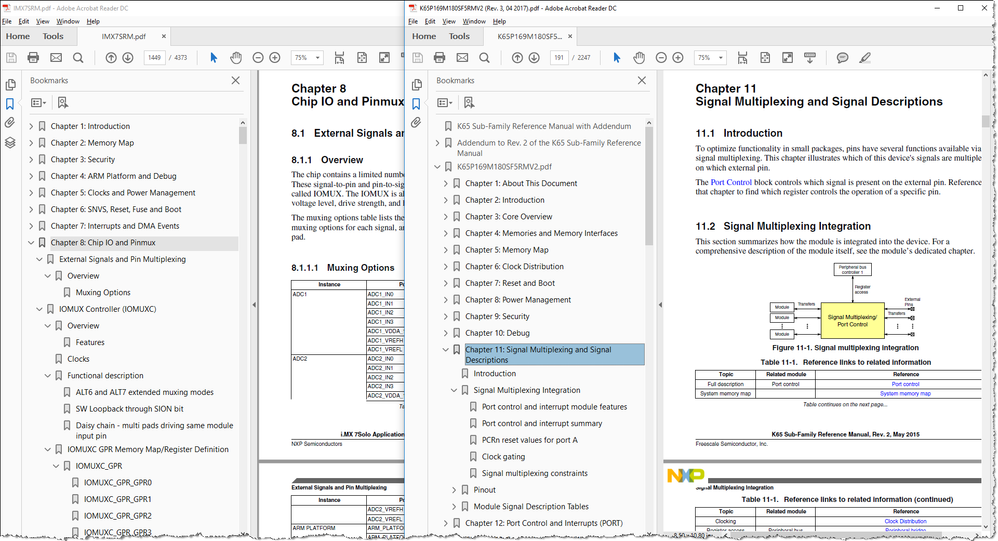Collapse Chapter 11 Signal Multiplexing bookmark
The image size is (998, 541).
pos(446,349)
